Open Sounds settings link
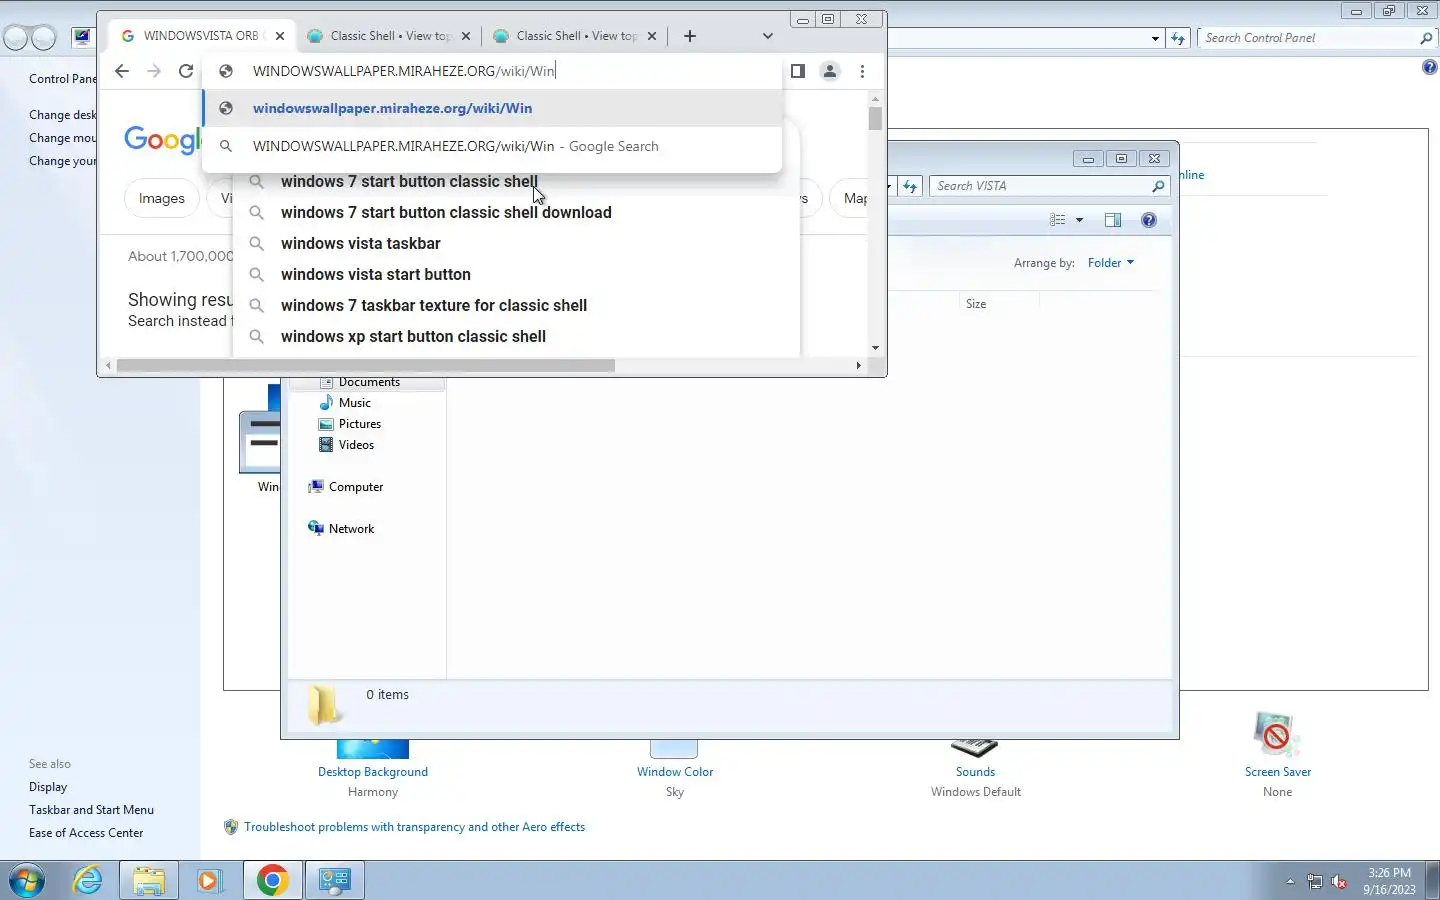1440x900 pixels. click(x=975, y=772)
